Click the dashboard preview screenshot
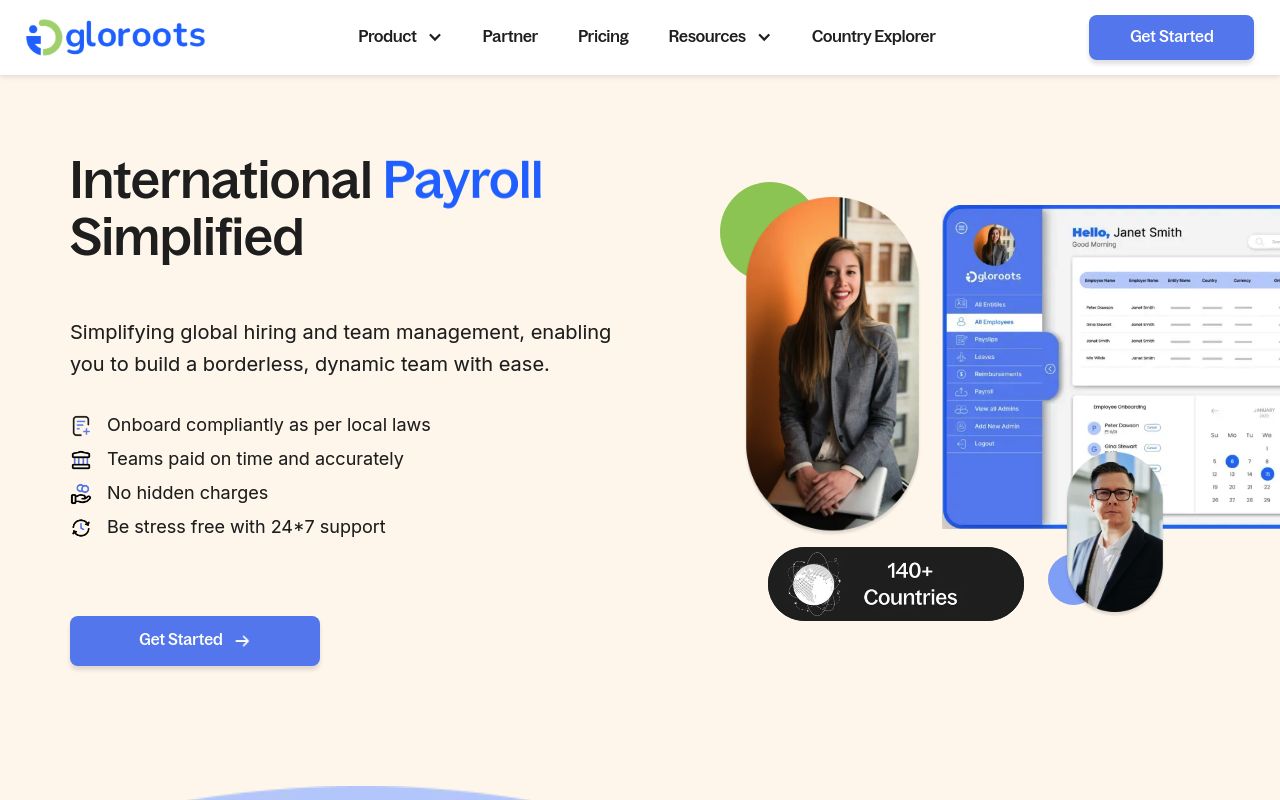Viewport: 1280px width, 800px height. 1111,367
